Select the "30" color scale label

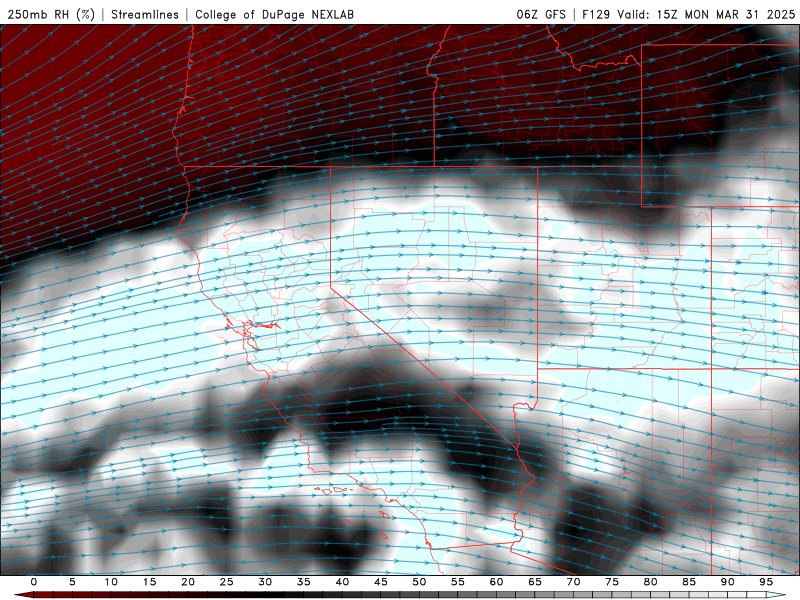tap(265, 582)
